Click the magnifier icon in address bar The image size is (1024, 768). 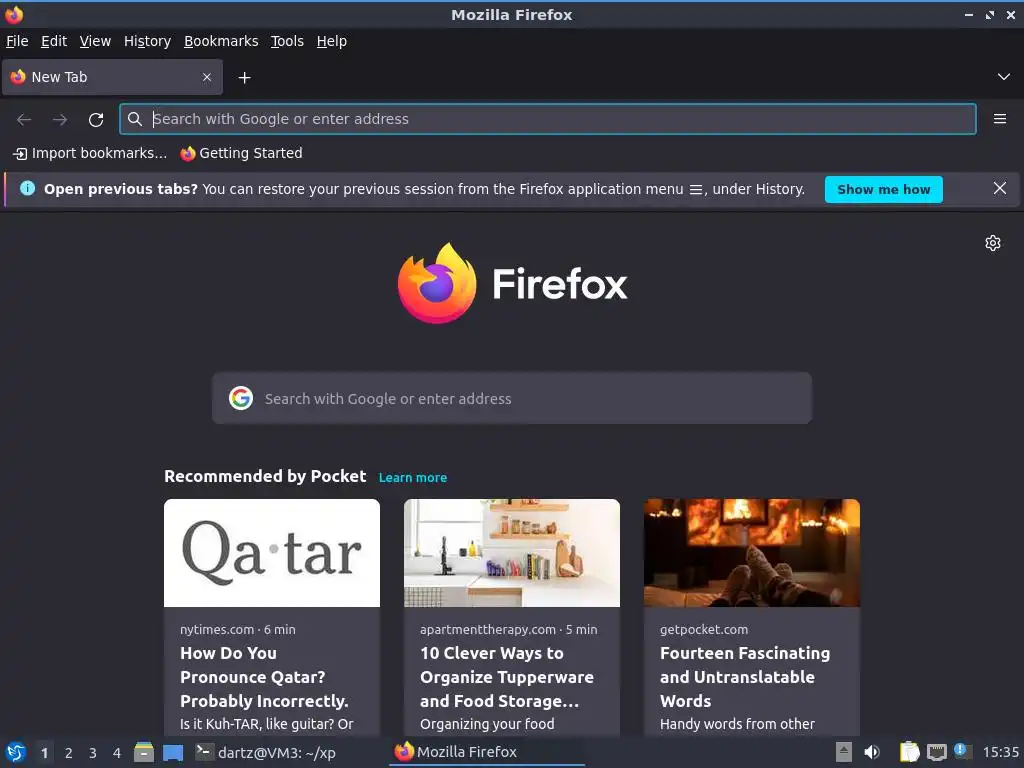(x=135, y=119)
